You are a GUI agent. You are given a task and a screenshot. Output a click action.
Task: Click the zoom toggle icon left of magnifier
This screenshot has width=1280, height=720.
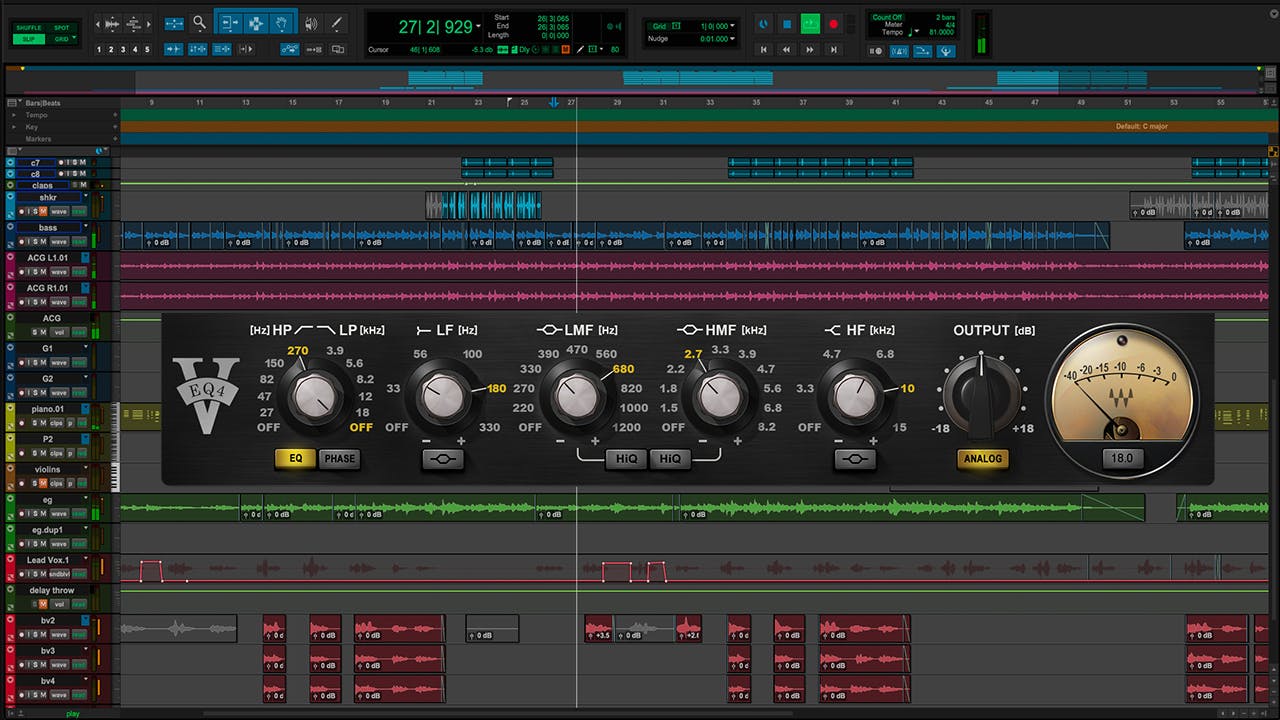click(x=174, y=23)
